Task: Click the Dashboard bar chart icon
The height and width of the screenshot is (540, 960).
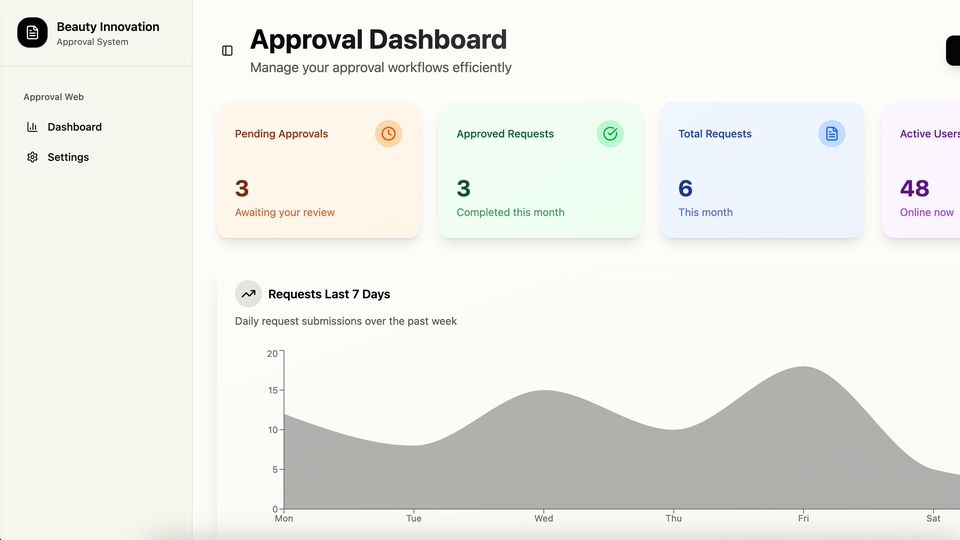Action: [32, 127]
